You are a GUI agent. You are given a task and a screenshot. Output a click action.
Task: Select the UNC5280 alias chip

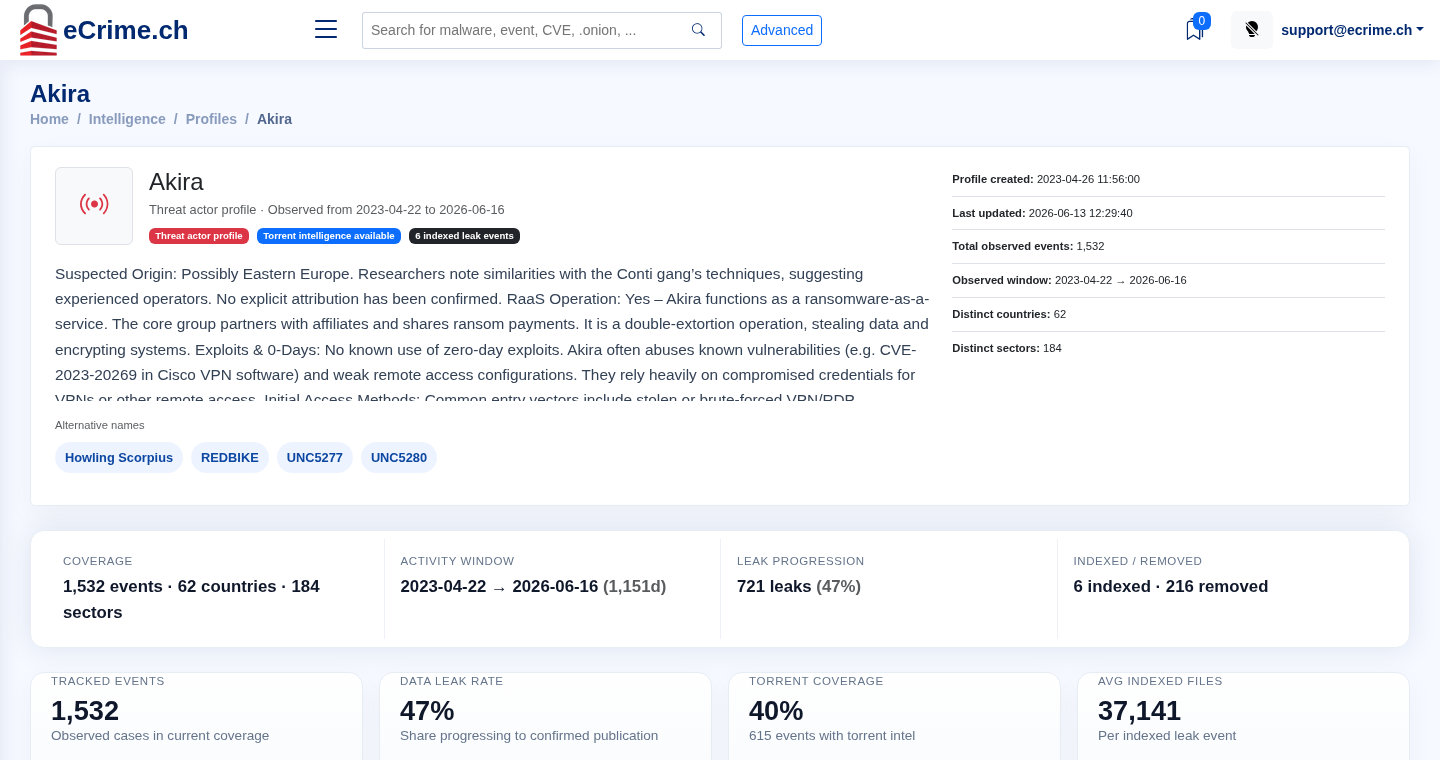pos(399,457)
